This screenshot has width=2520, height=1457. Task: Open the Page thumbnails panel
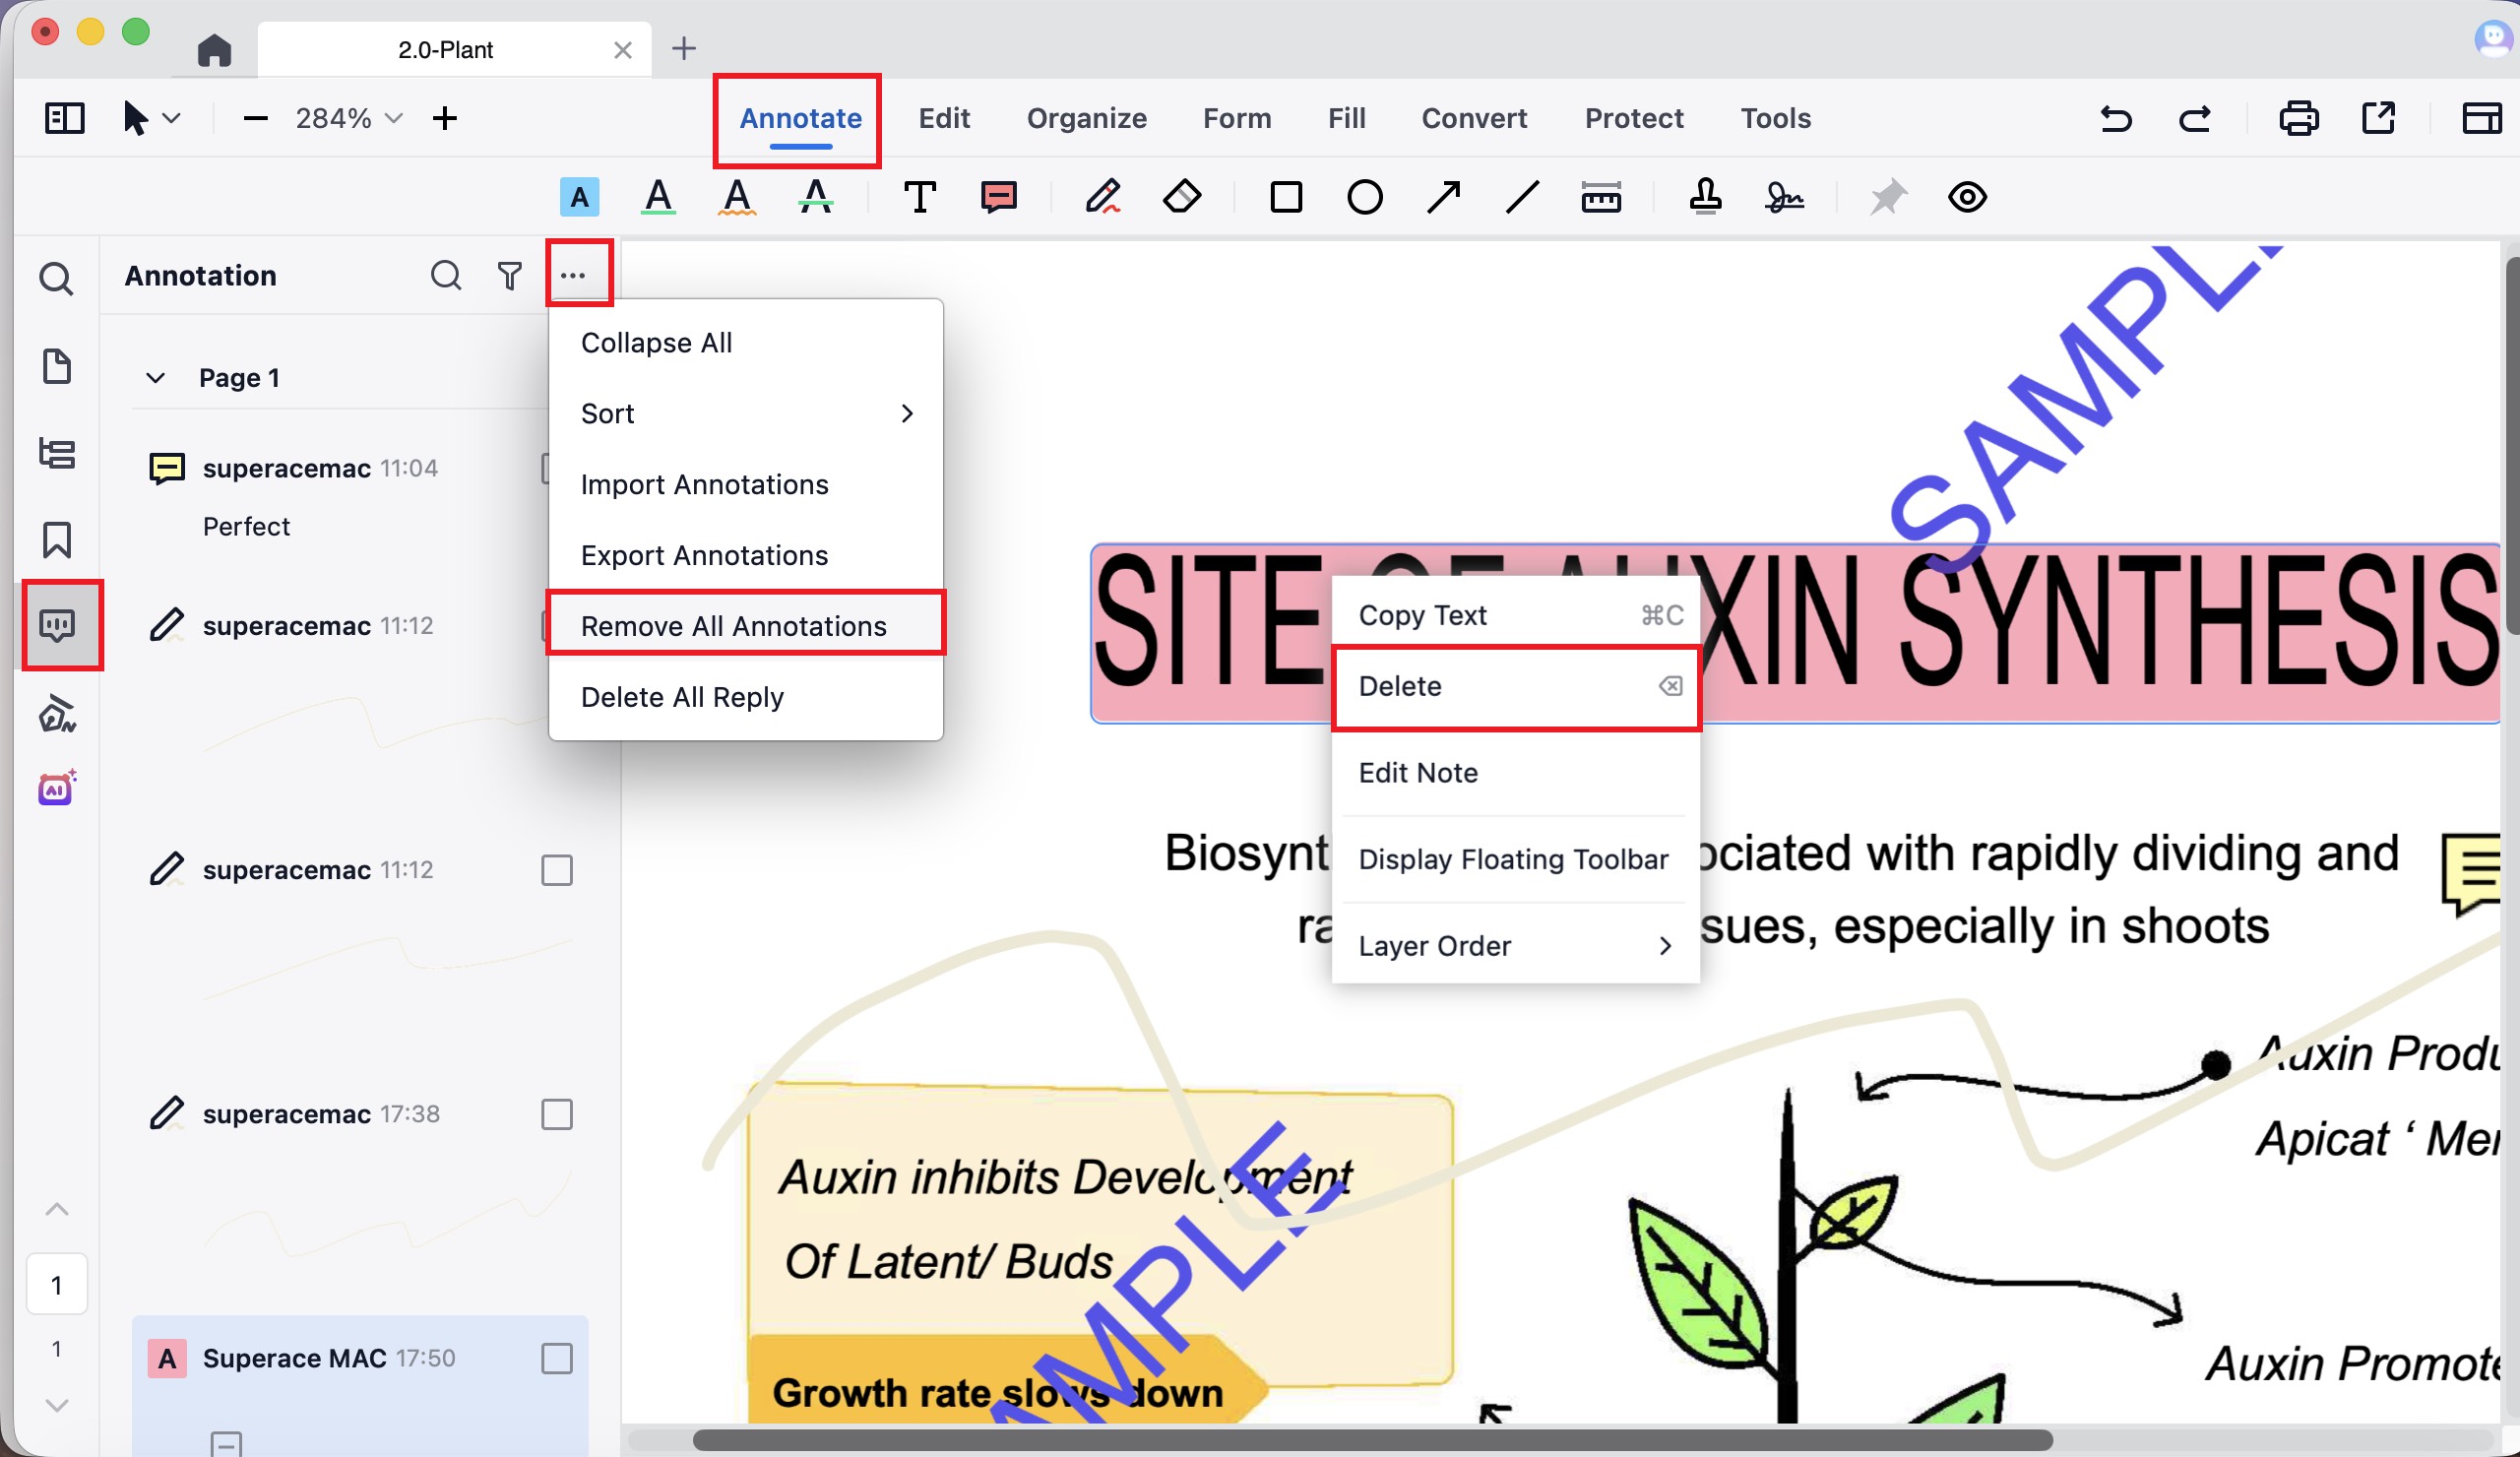coord(56,366)
